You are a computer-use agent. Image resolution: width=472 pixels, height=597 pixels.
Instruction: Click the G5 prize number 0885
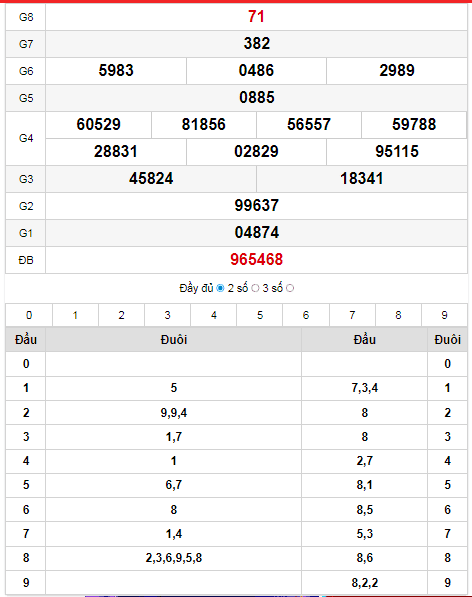[257, 97]
